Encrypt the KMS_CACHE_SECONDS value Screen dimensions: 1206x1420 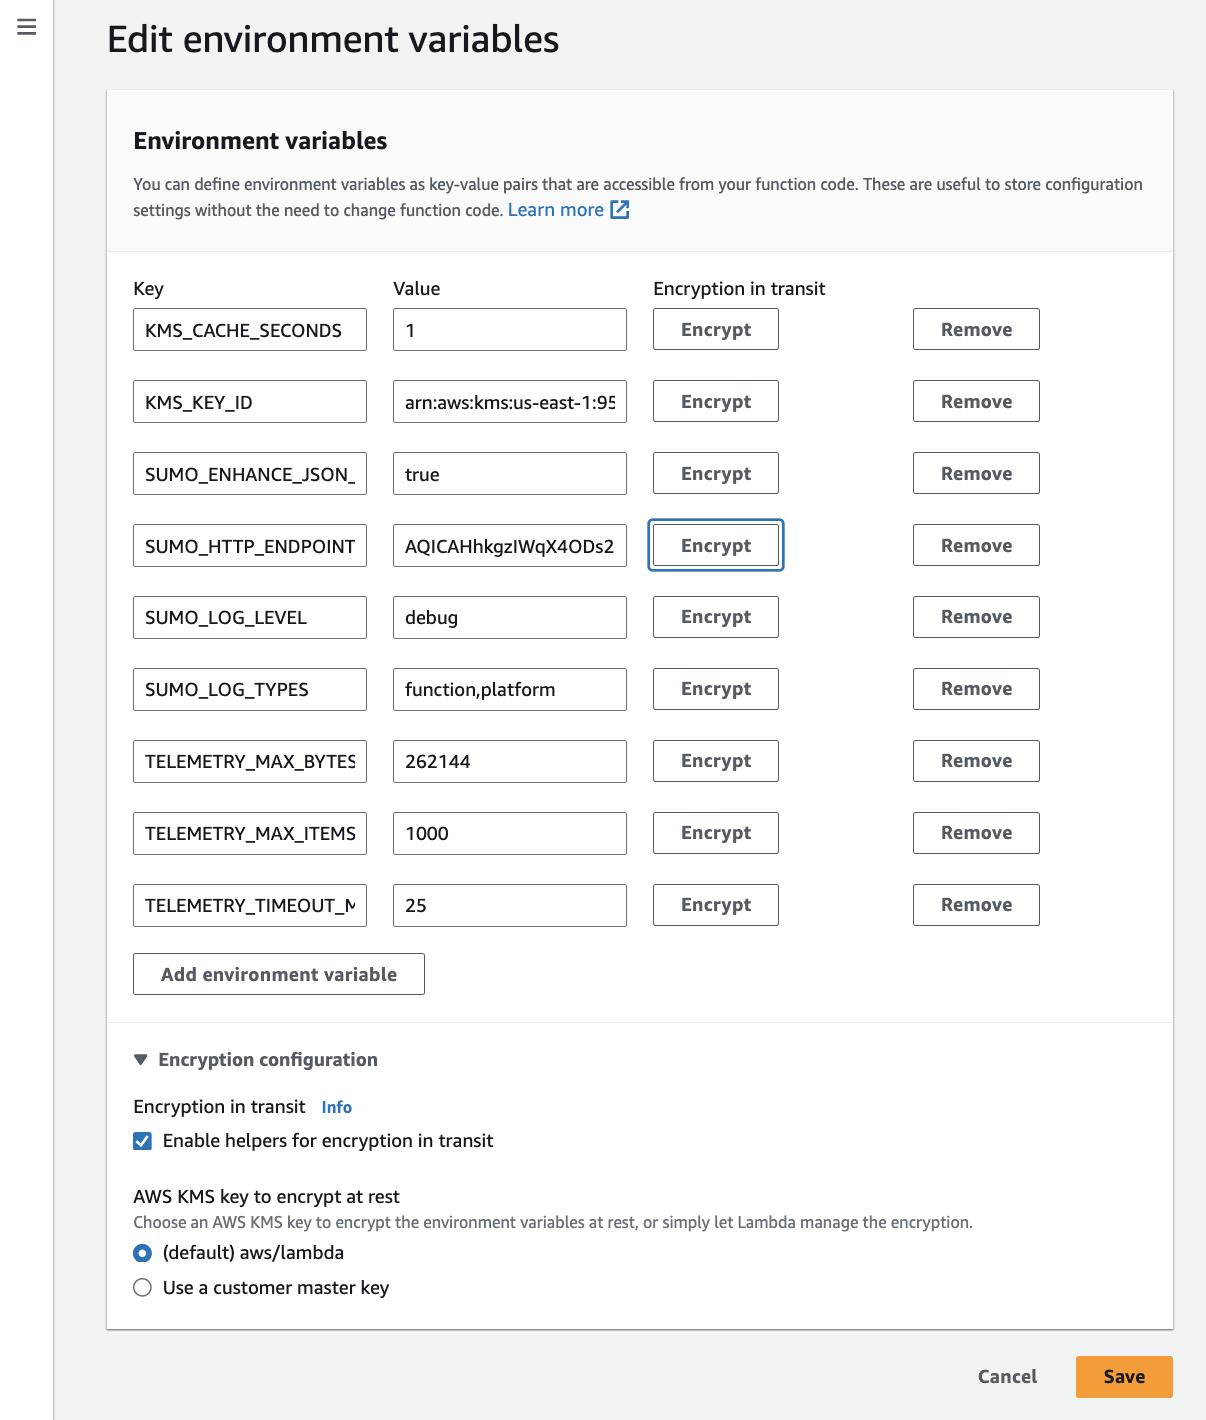tap(715, 329)
